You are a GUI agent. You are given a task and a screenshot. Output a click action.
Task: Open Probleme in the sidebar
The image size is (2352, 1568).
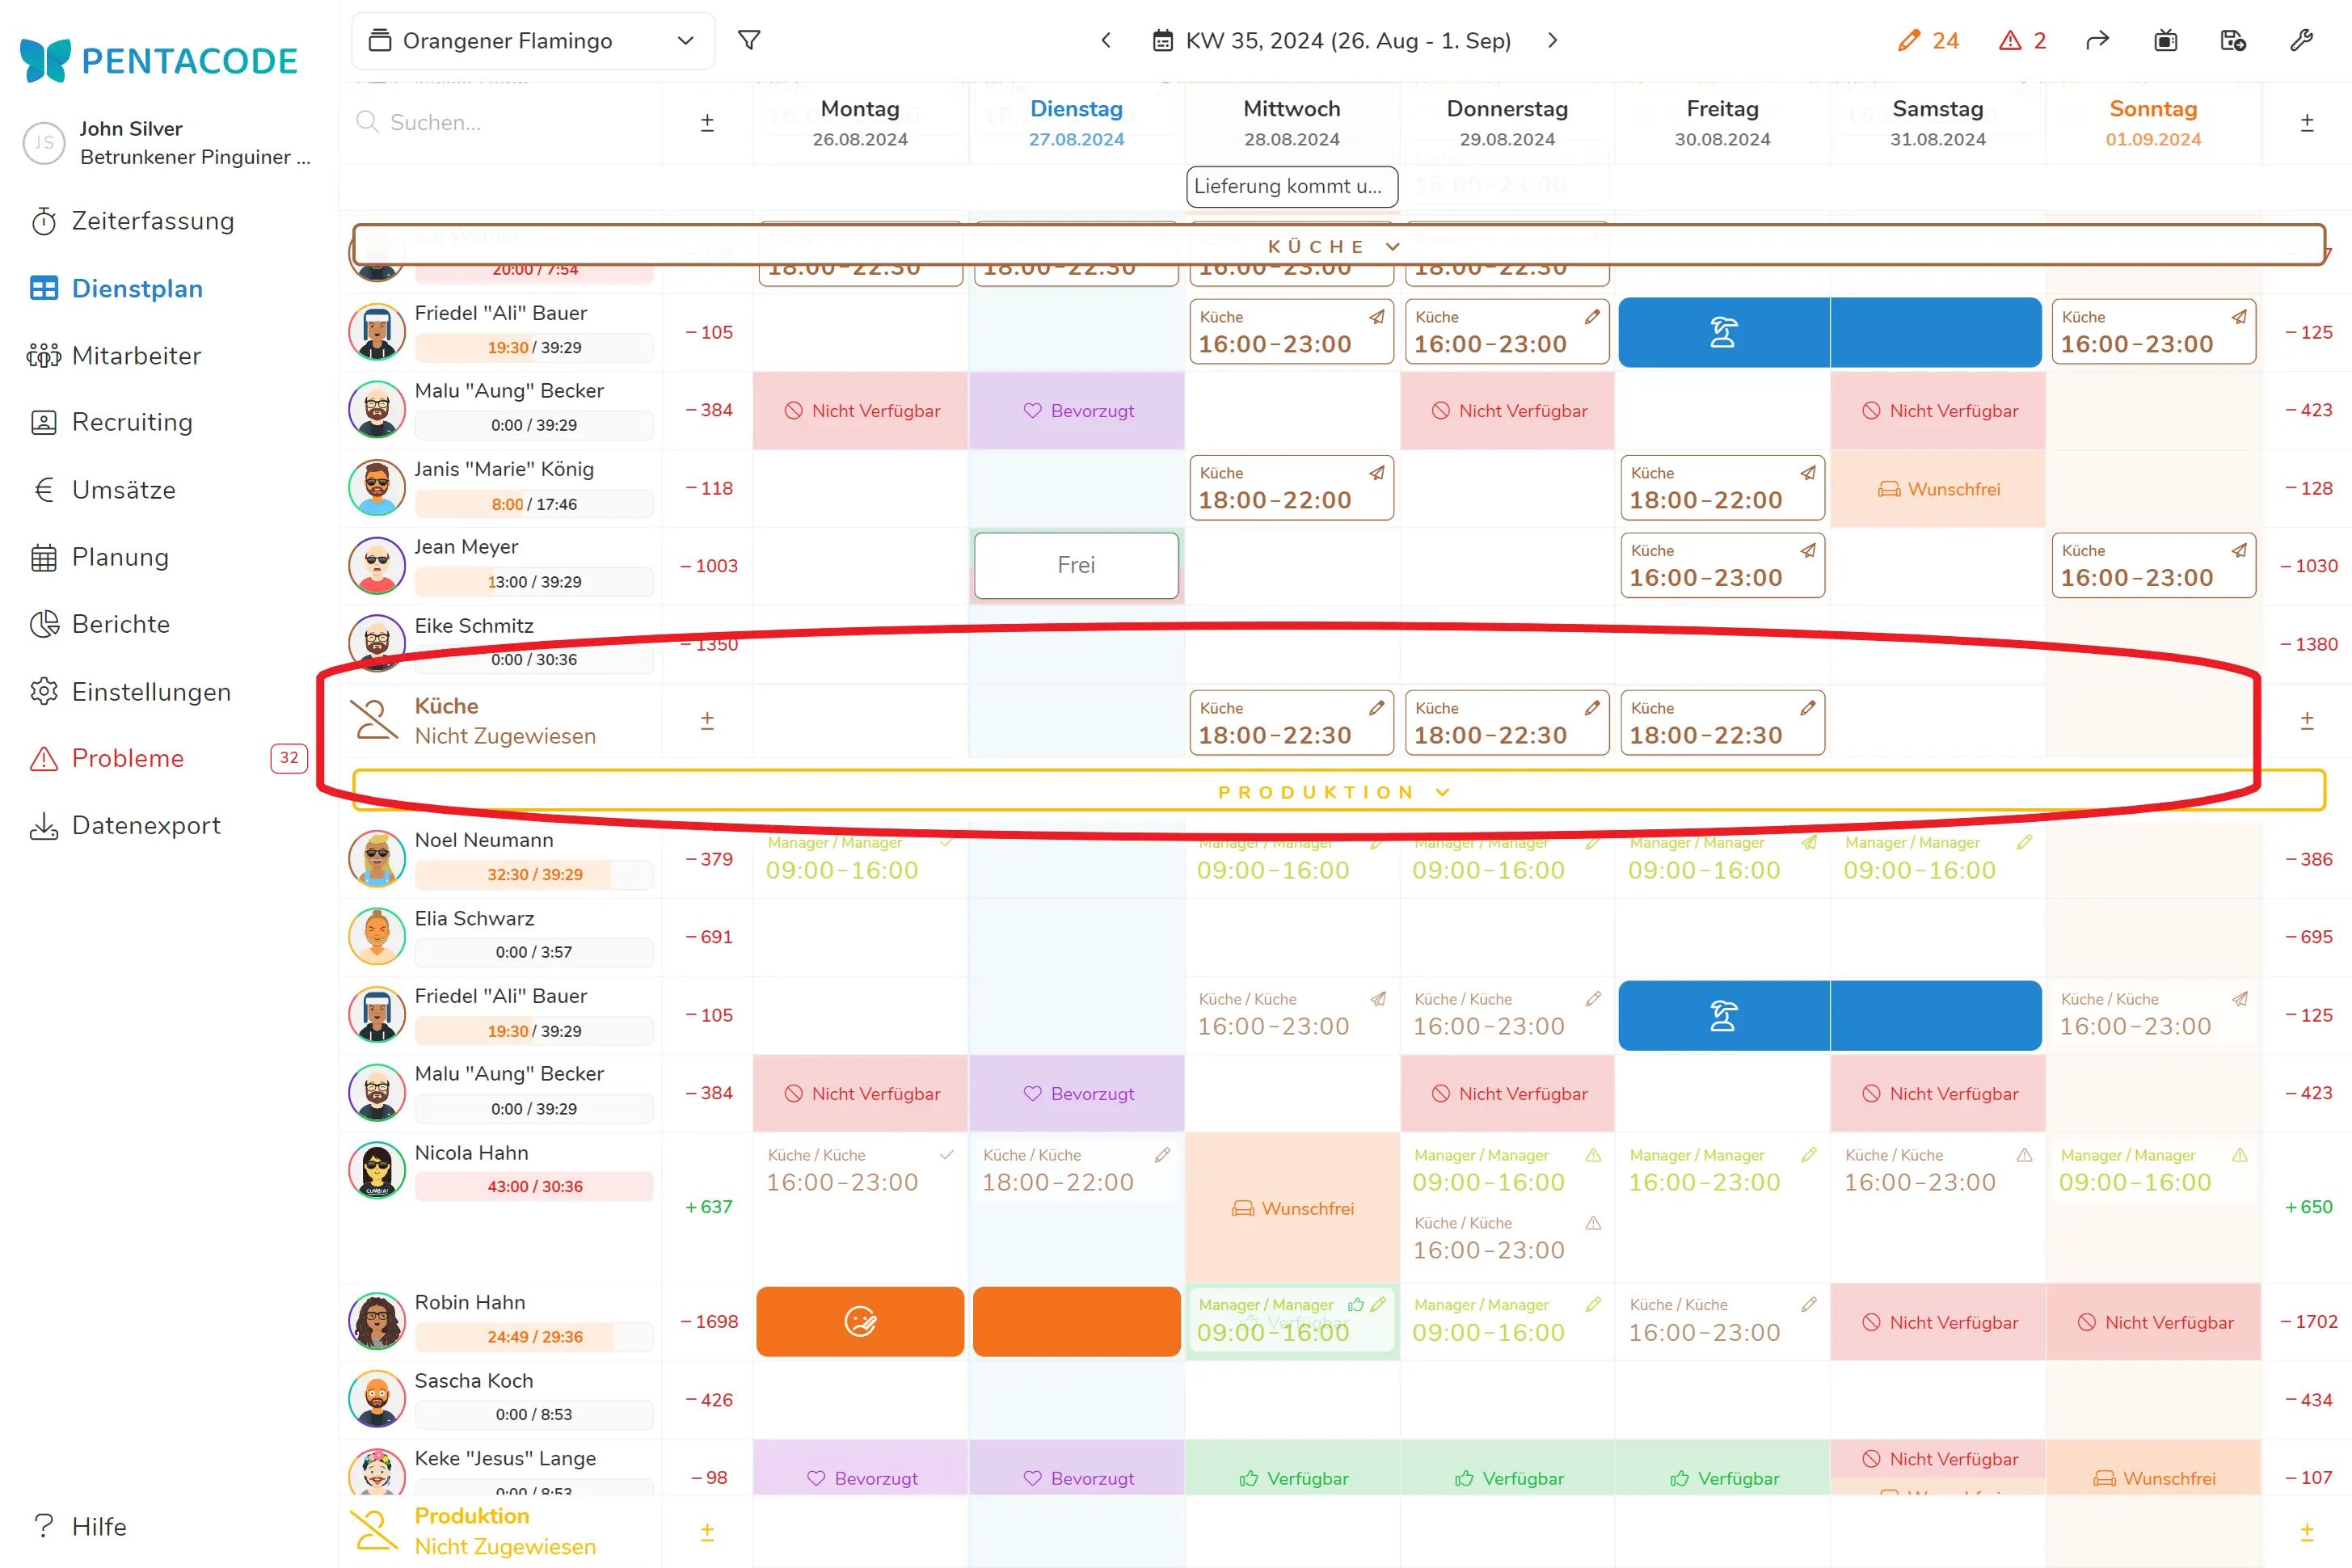[128, 758]
